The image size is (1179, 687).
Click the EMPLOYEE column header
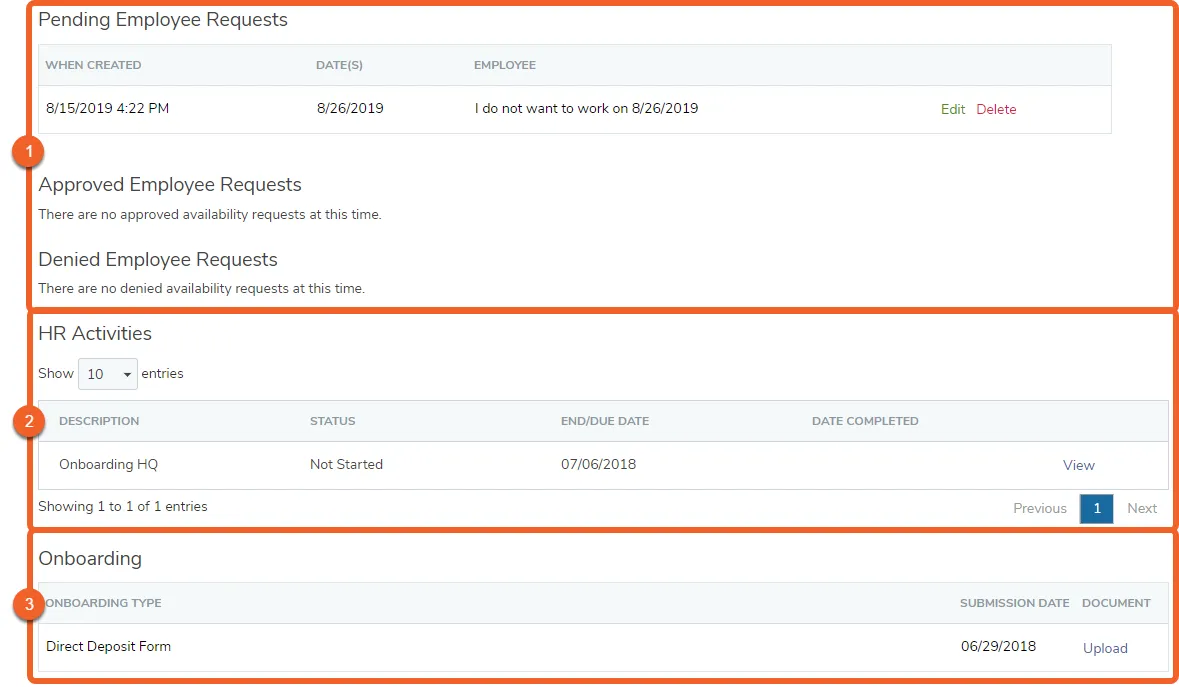coord(505,65)
